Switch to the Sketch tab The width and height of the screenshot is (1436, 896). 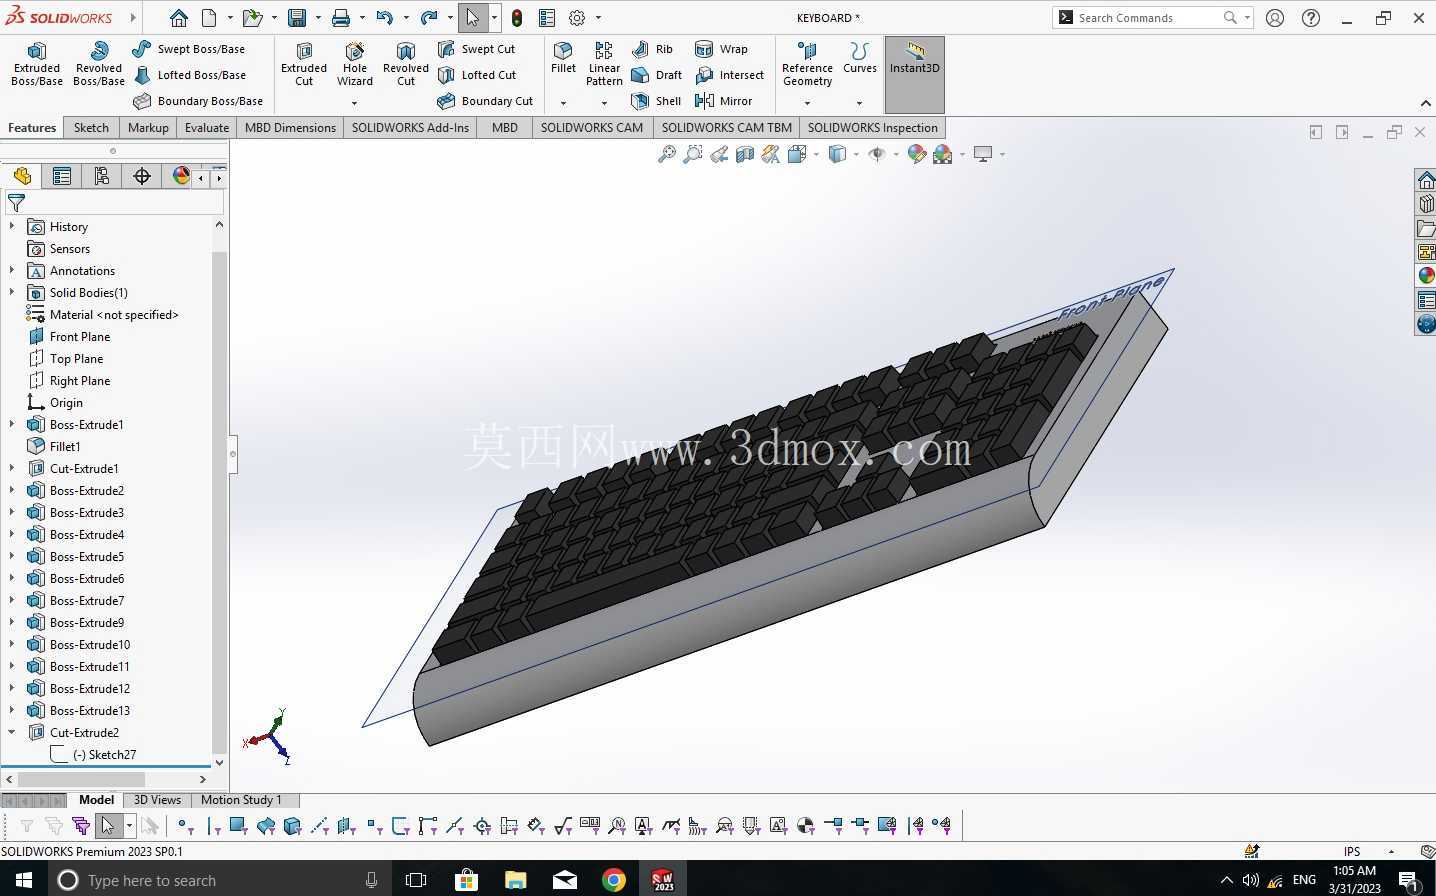click(91, 128)
